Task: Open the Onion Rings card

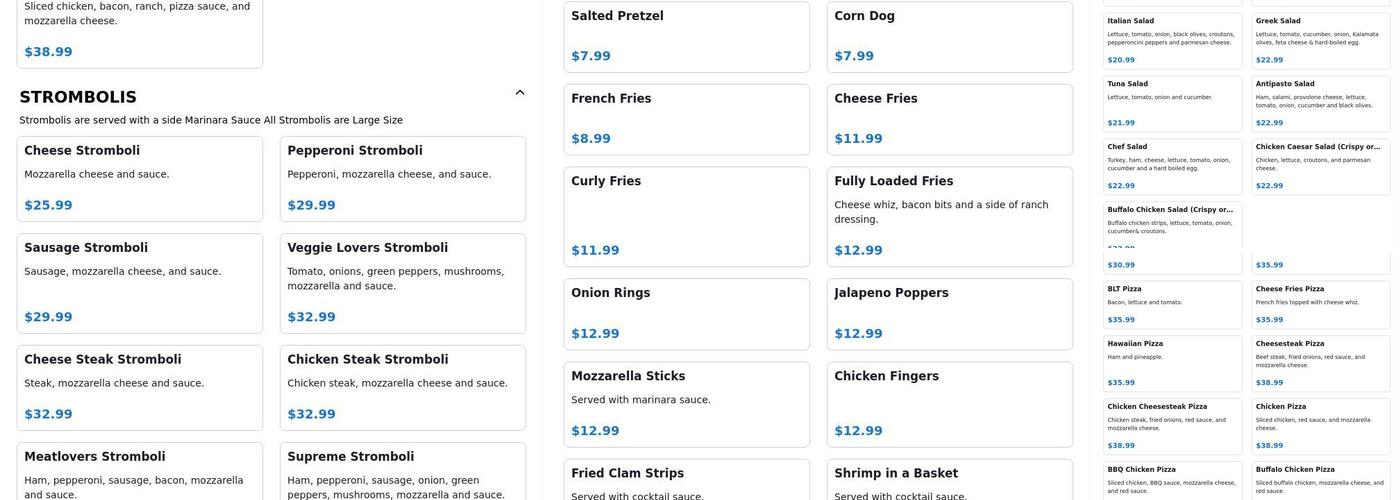Action: [686, 313]
